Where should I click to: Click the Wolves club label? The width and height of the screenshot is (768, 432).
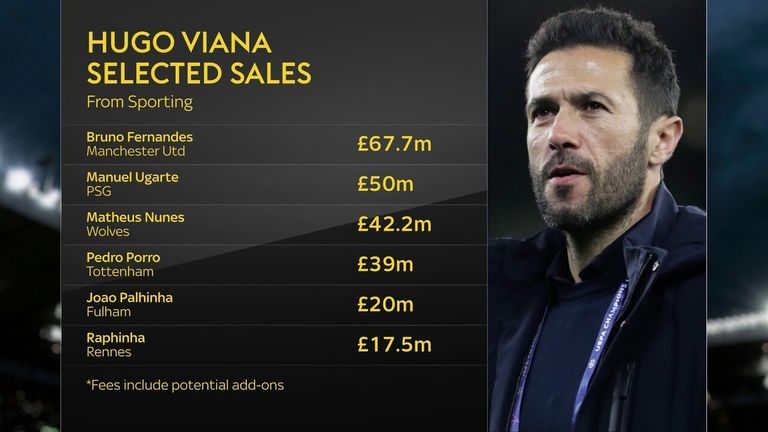[107, 231]
